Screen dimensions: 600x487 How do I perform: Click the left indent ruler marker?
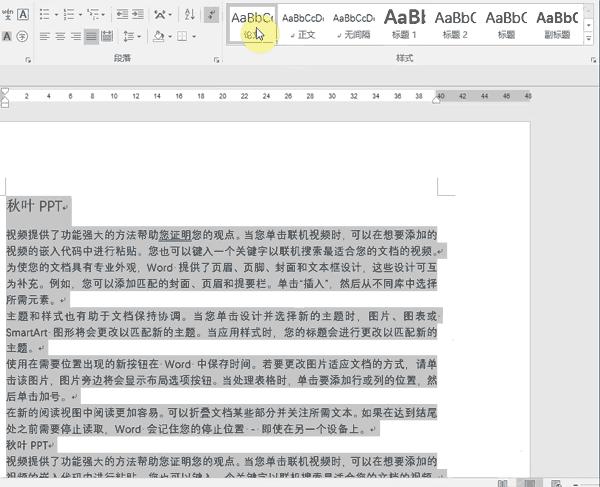[5, 103]
